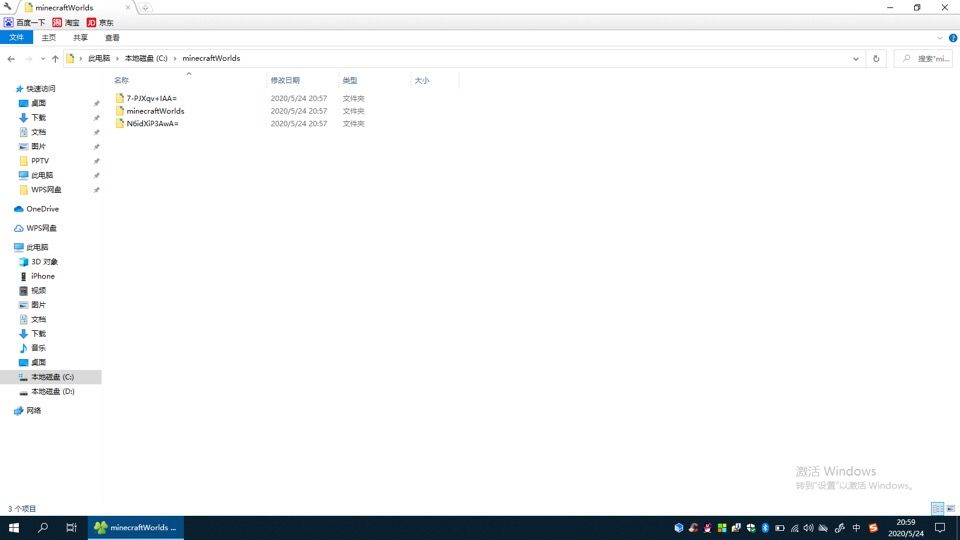This screenshot has width=960, height=540.
Task: Open the 文件 ribbon menu
Action: (x=17, y=37)
